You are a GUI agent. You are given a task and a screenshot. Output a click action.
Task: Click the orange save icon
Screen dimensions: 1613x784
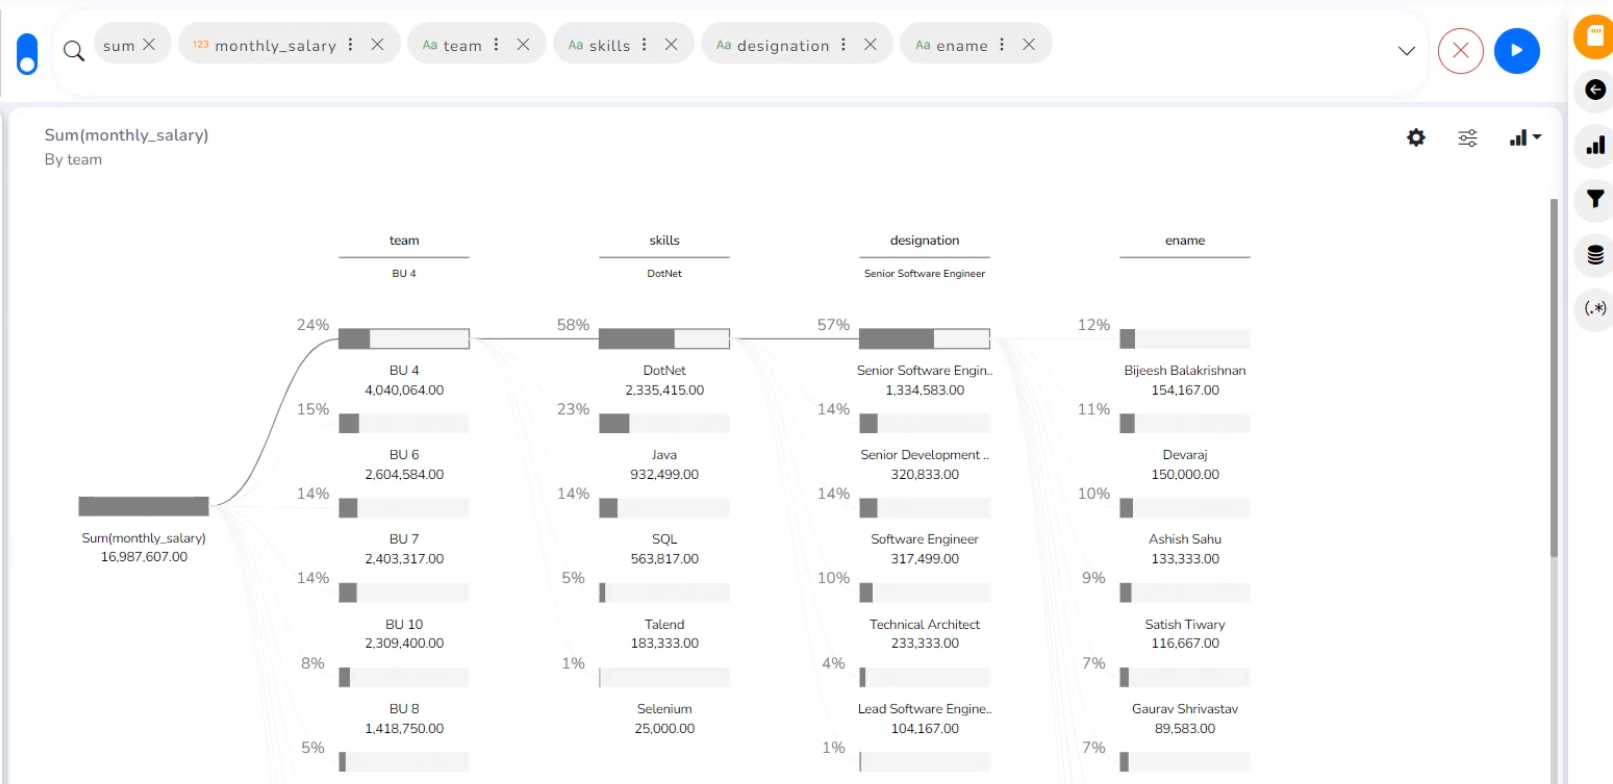1595,36
